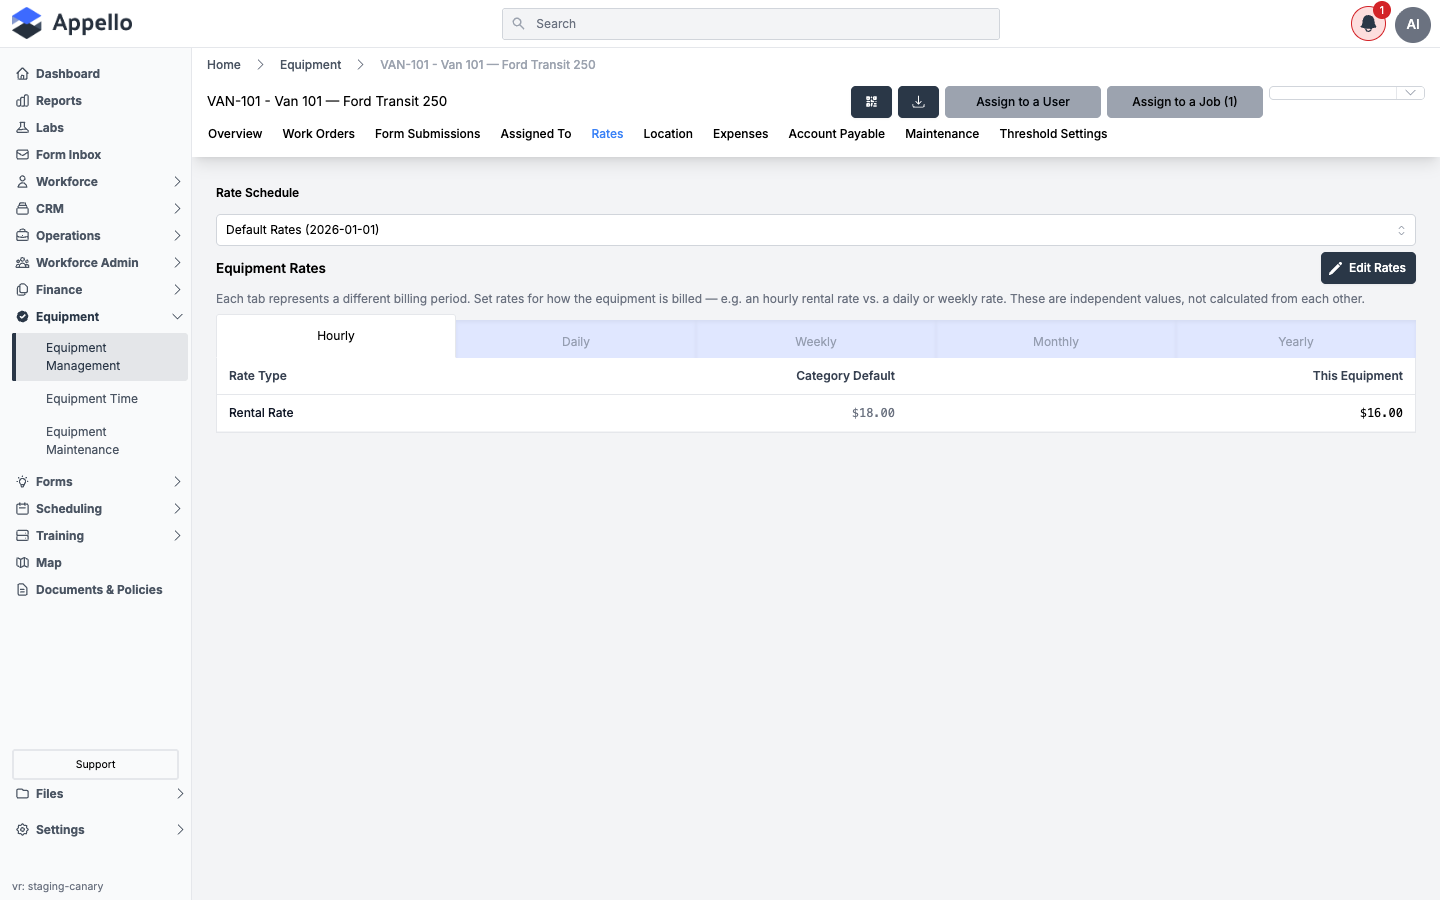1440x918 pixels.
Task: Expand the Operations menu chevron
Action: [177, 236]
